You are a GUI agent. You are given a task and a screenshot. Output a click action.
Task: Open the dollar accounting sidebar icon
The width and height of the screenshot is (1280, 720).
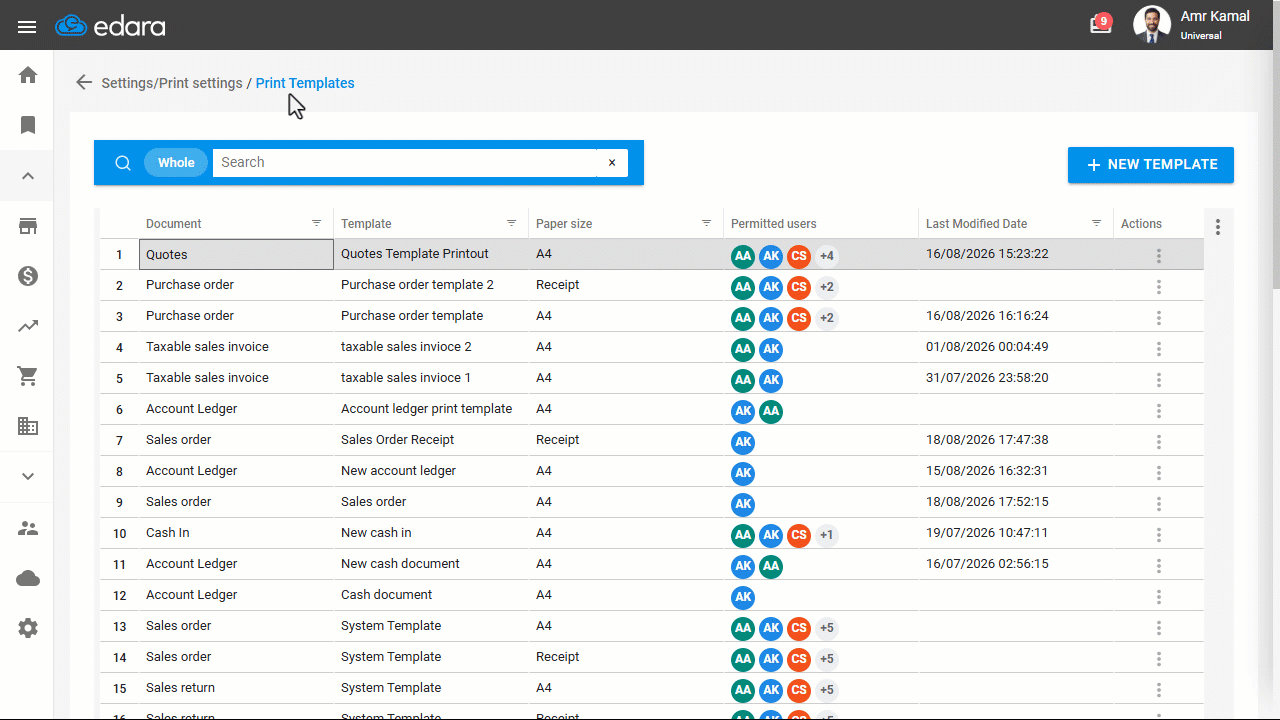(28, 276)
